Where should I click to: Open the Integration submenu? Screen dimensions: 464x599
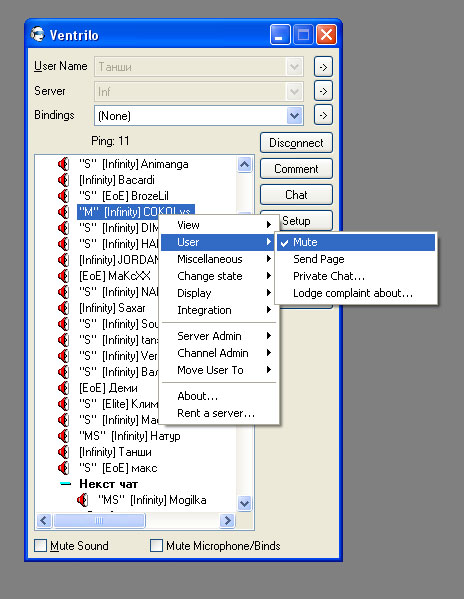click(x=219, y=310)
